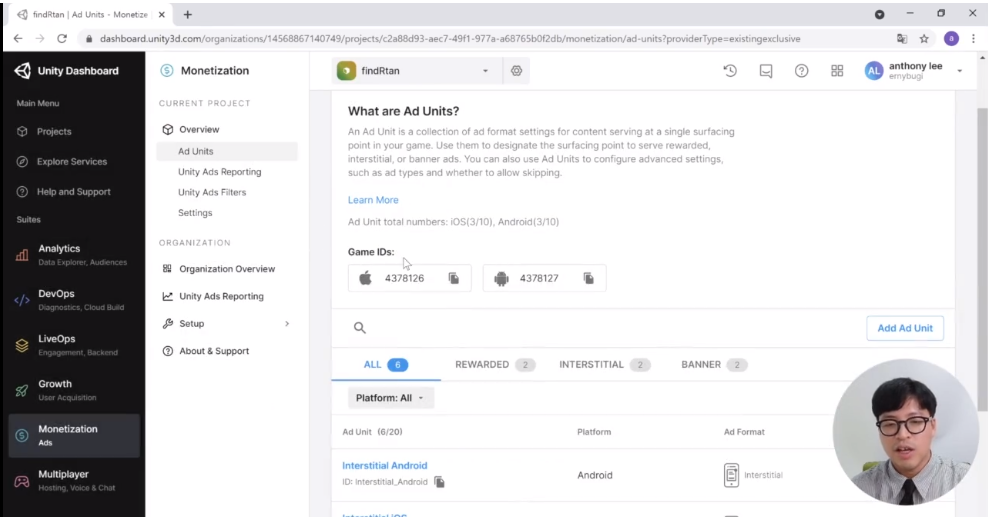Open Explore Services menu item
The image size is (988, 517).
pyautogui.click(x=71, y=162)
